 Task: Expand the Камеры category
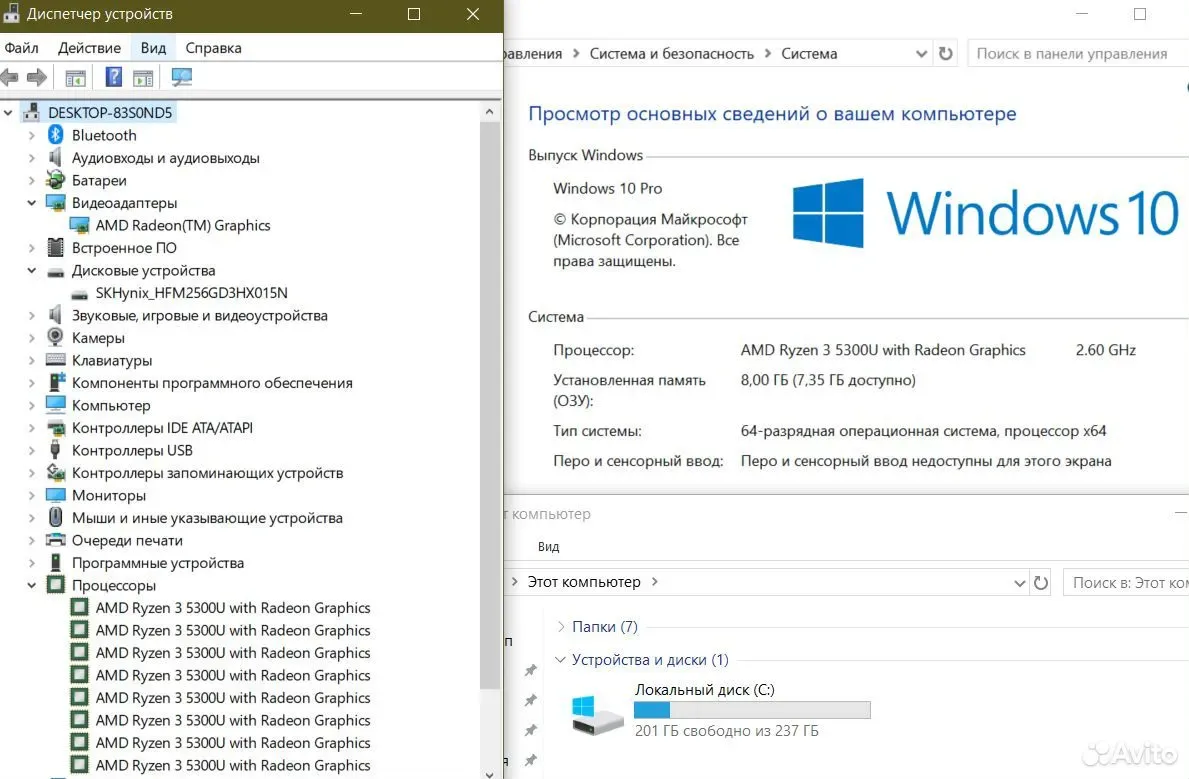31,338
